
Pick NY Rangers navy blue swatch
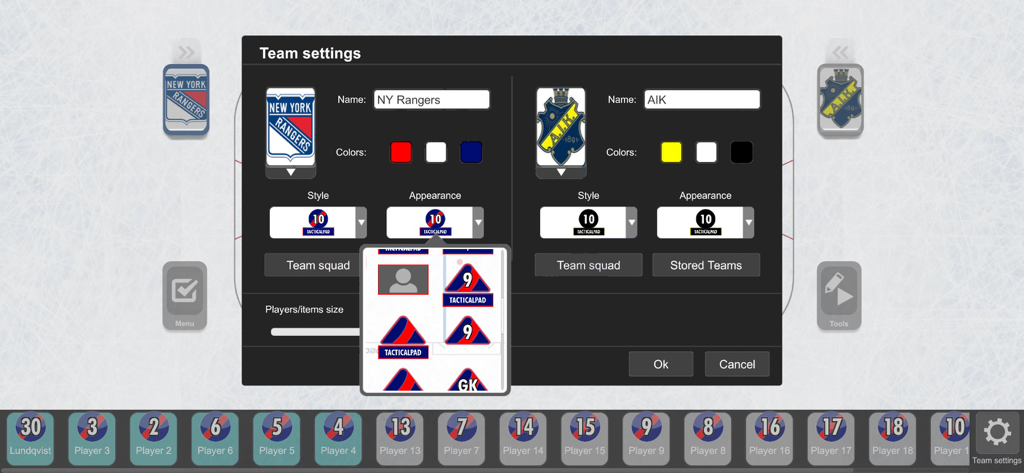tap(471, 152)
